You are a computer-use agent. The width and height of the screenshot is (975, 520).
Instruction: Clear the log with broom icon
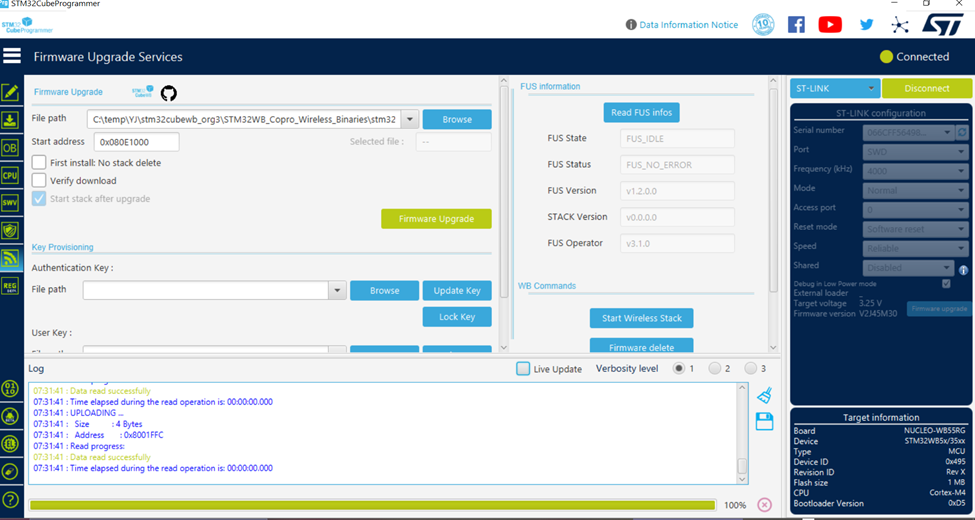click(765, 395)
